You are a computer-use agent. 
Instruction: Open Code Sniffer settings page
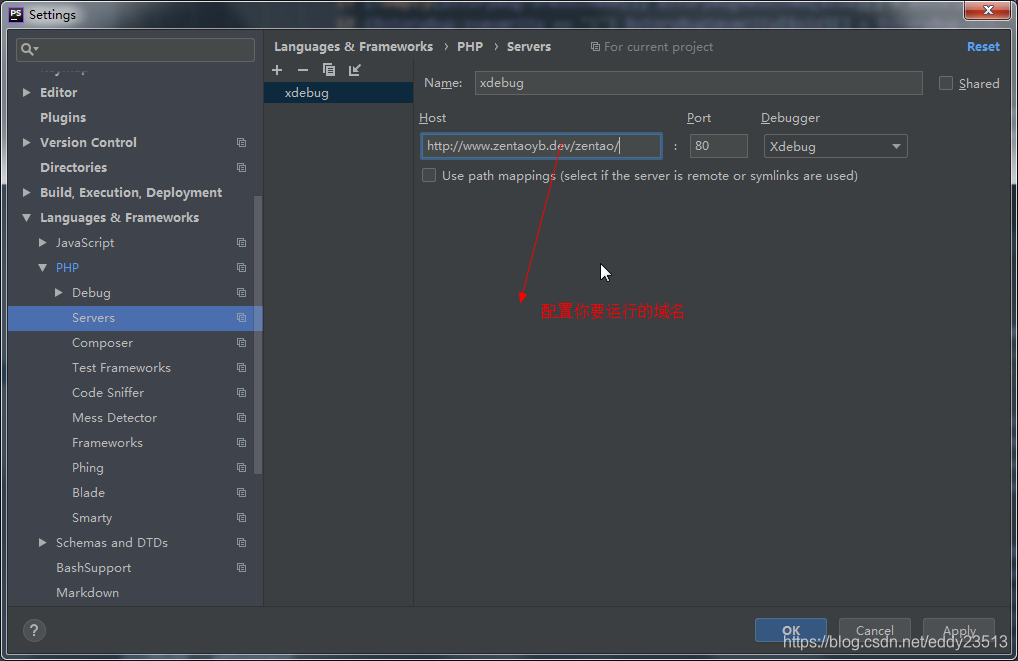click(x=108, y=392)
